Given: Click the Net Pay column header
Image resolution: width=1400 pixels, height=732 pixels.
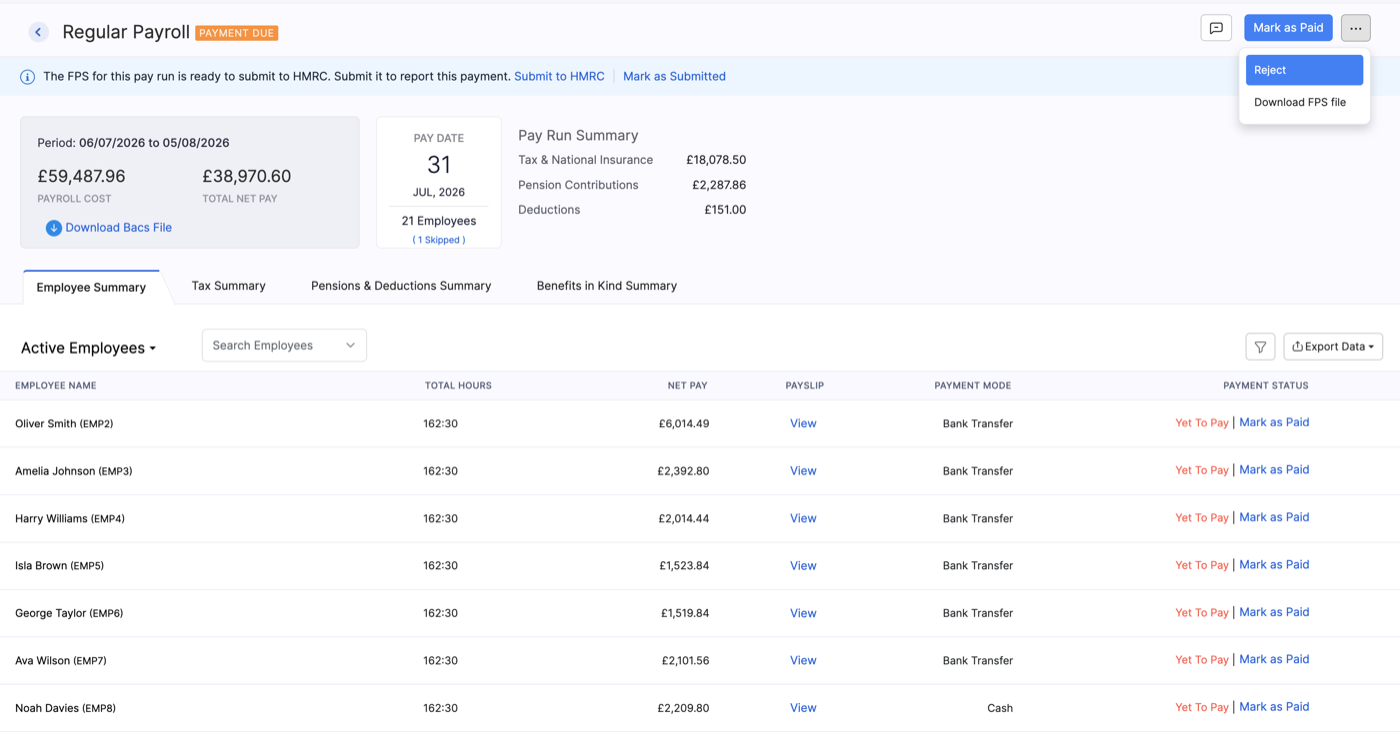Looking at the screenshot, I should 688,386.
